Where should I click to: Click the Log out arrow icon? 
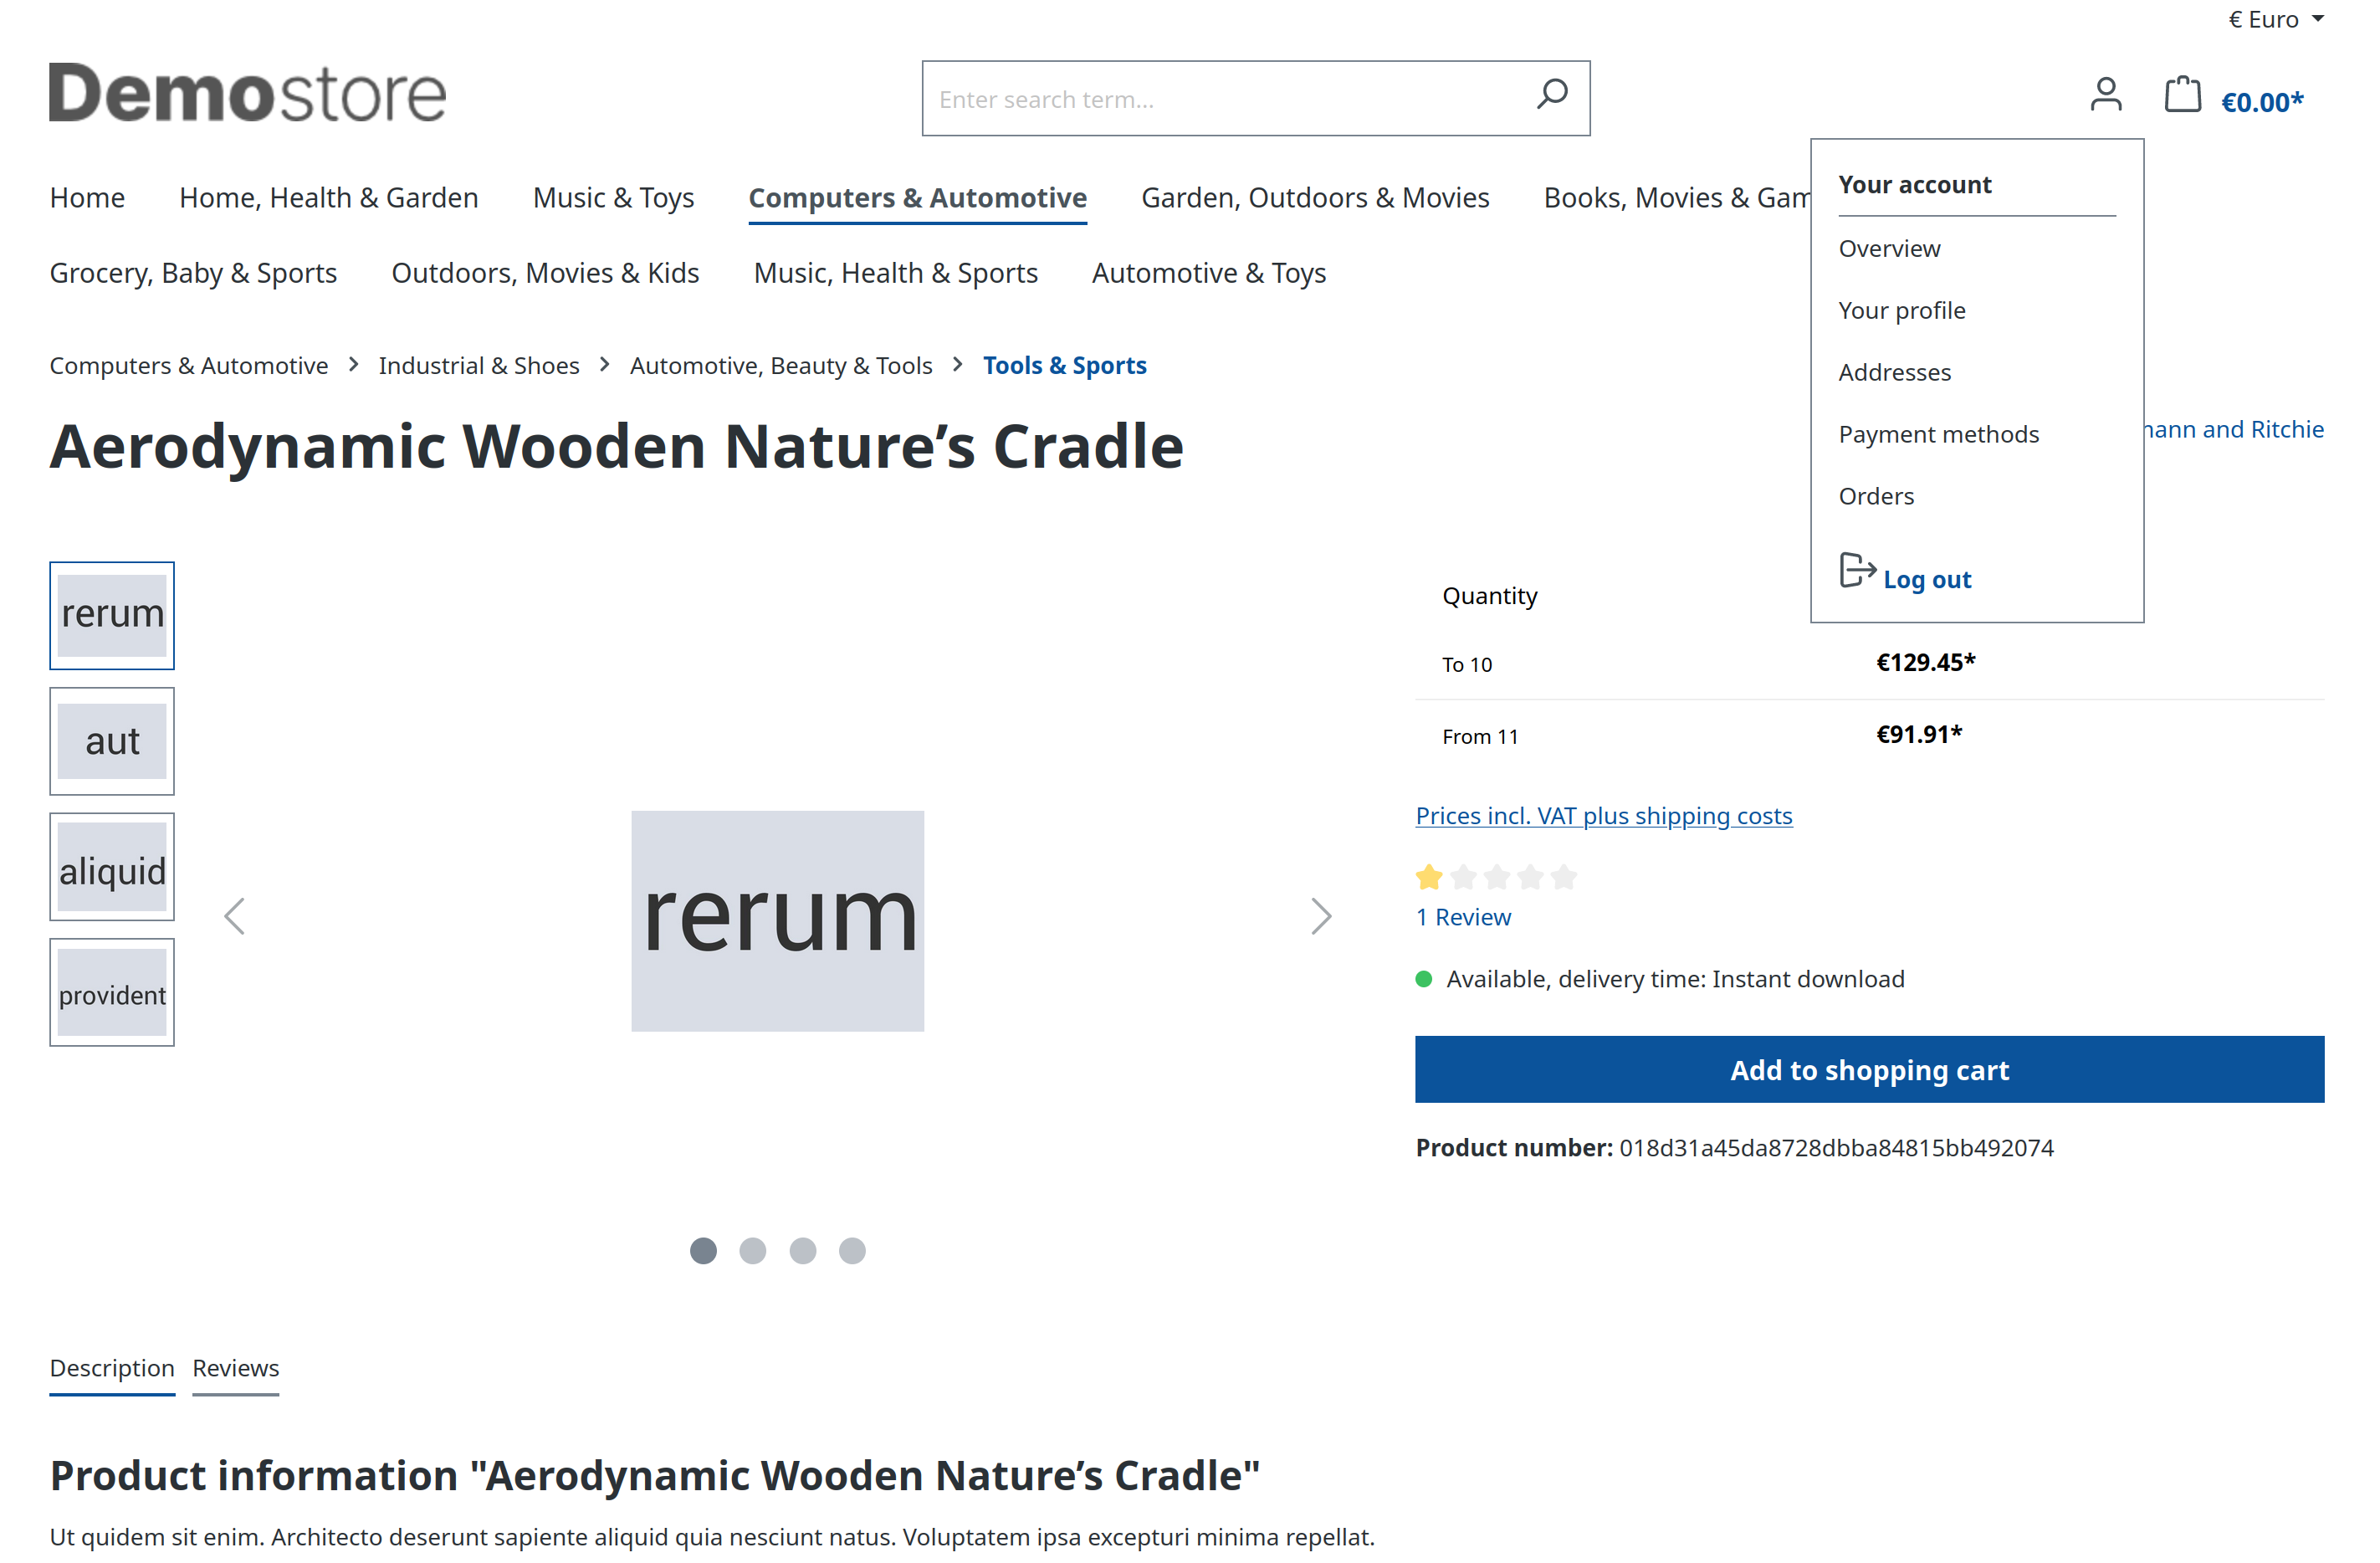pos(1857,570)
